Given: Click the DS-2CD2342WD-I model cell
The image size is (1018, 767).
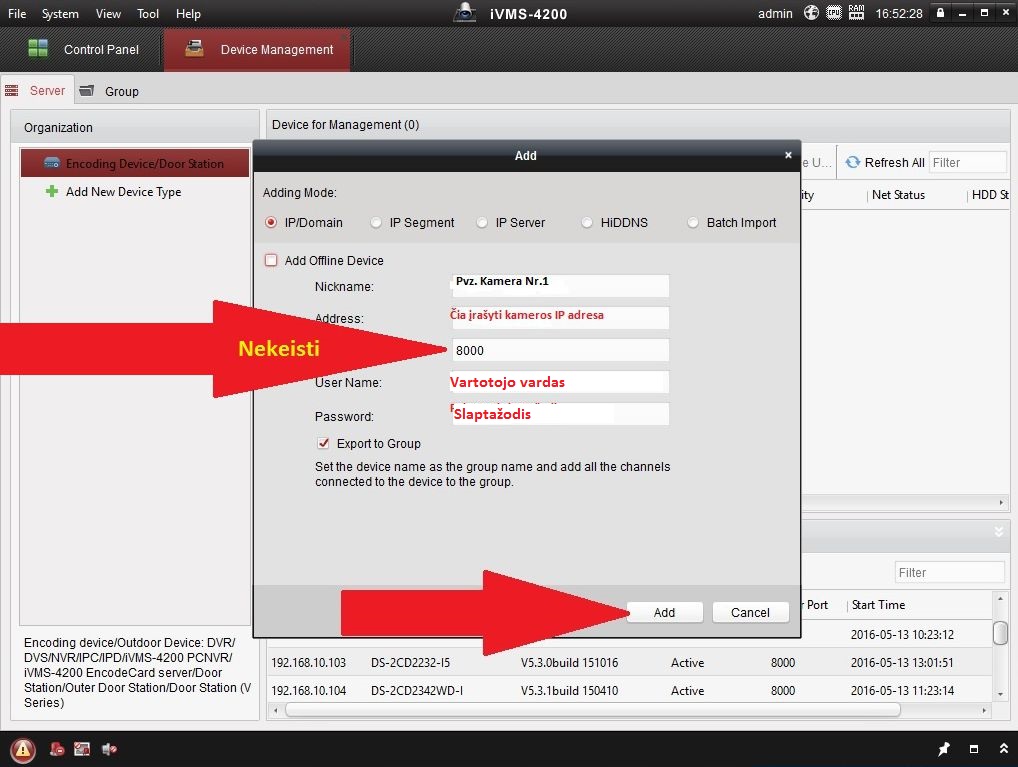Looking at the screenshot, I should 417,690.
